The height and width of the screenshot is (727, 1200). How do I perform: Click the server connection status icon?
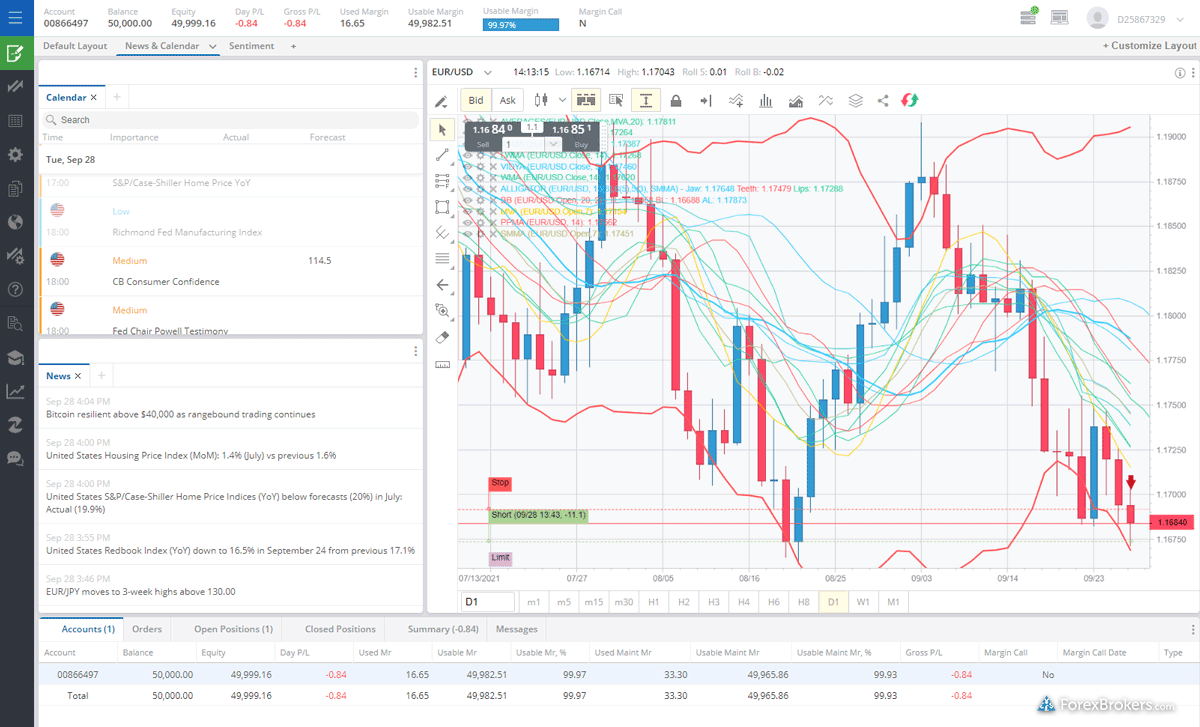click(1030, 17)
